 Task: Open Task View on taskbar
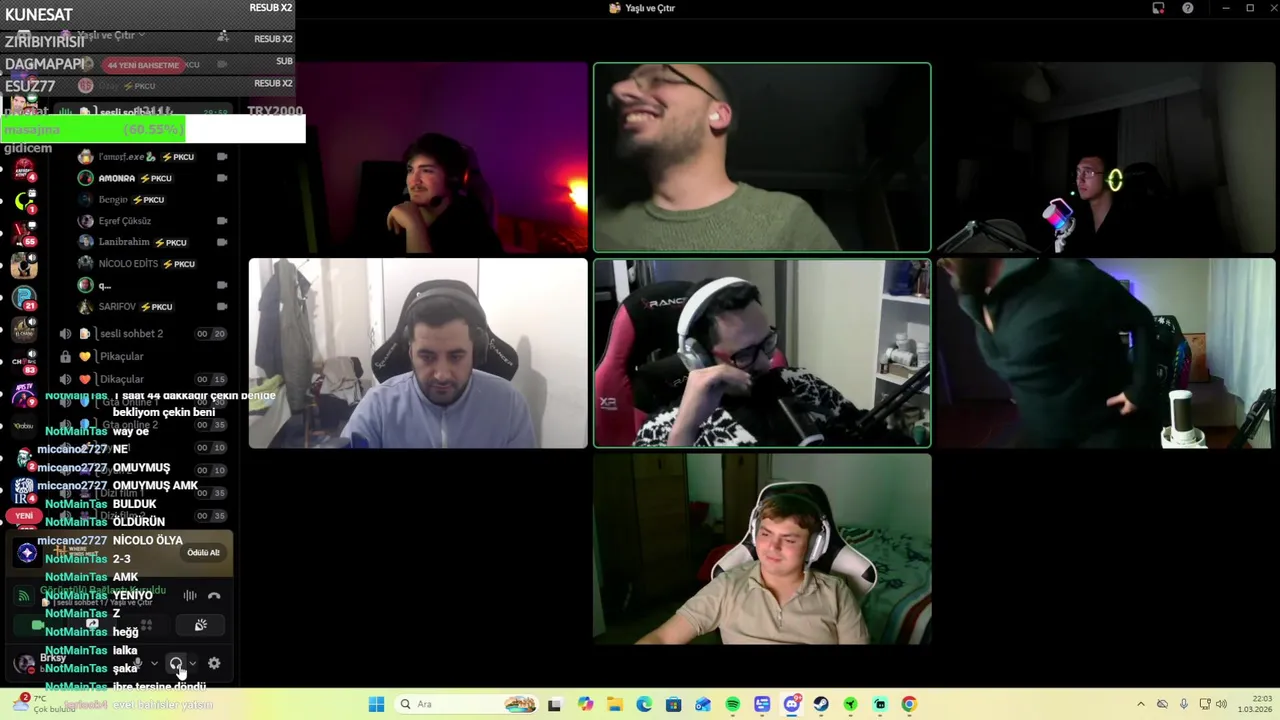(x=555, y=704)
